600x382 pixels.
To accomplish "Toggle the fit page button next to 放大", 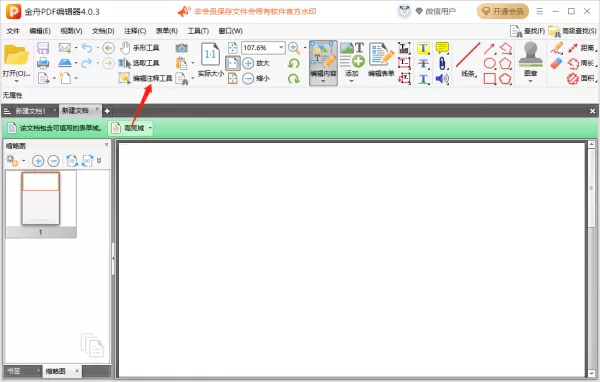I will [232, 63].
